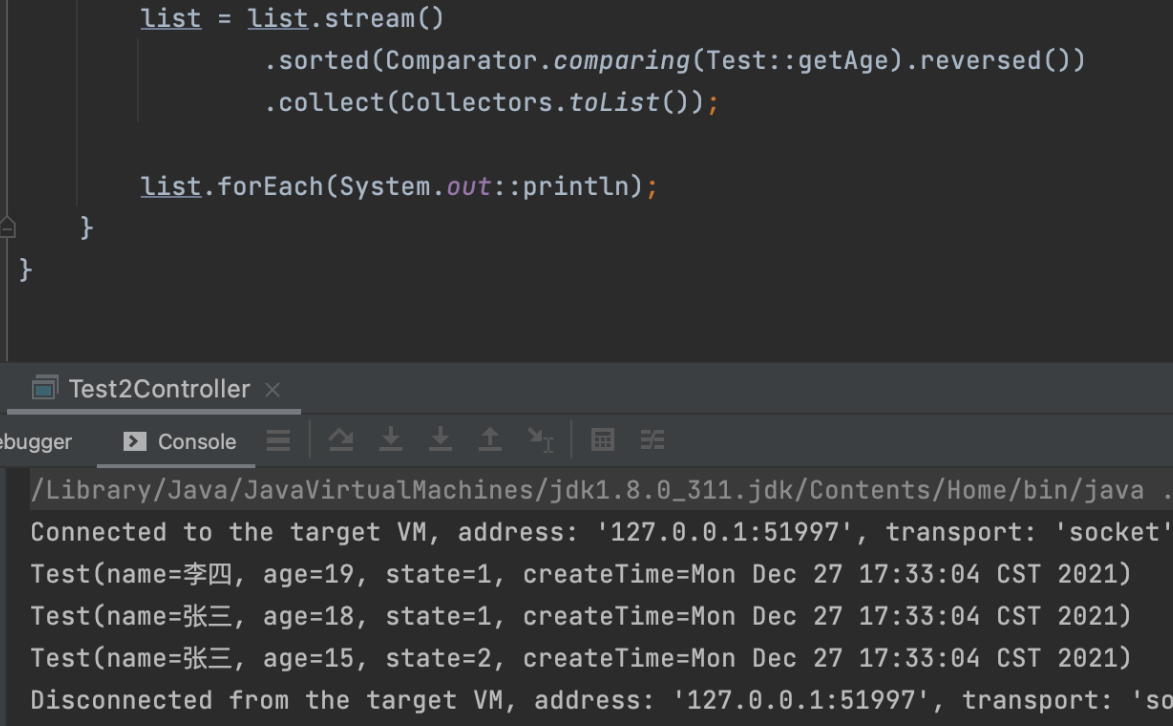Click the toList call in the code
The width and height of the screenshot is (1173, 726).
pyautogui.click(x=615, y=103)
